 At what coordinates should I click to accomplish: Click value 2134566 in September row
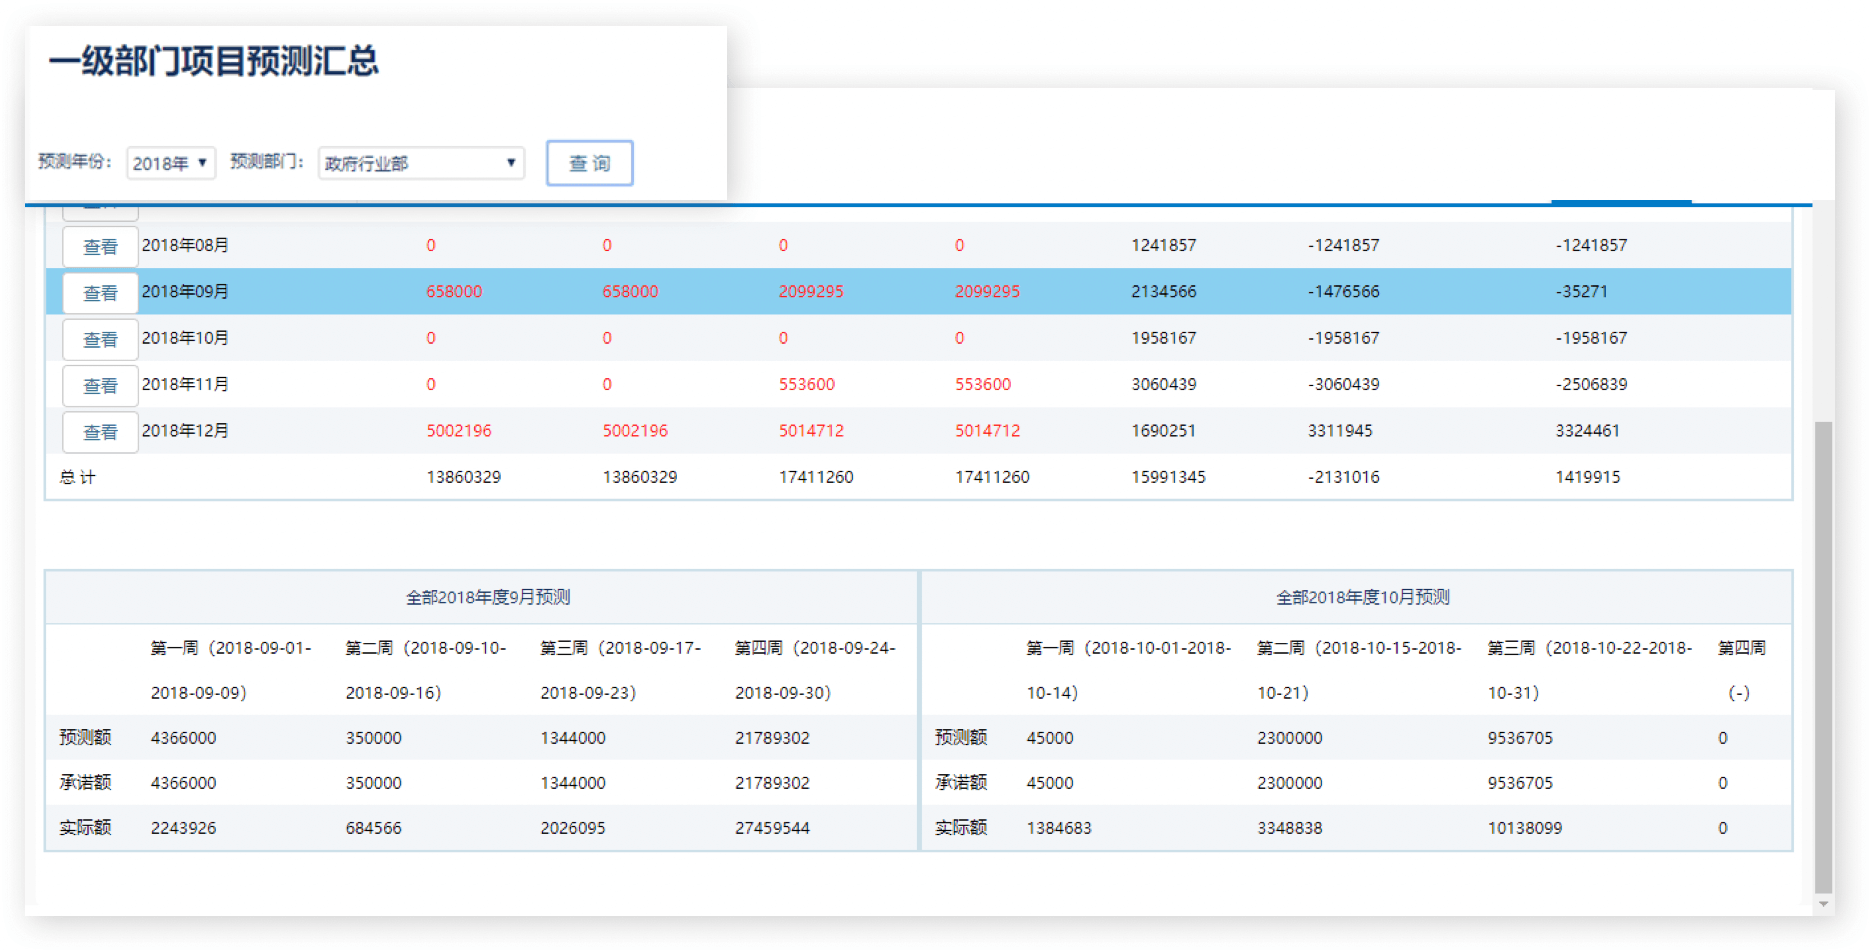[x=1164, y=291]
